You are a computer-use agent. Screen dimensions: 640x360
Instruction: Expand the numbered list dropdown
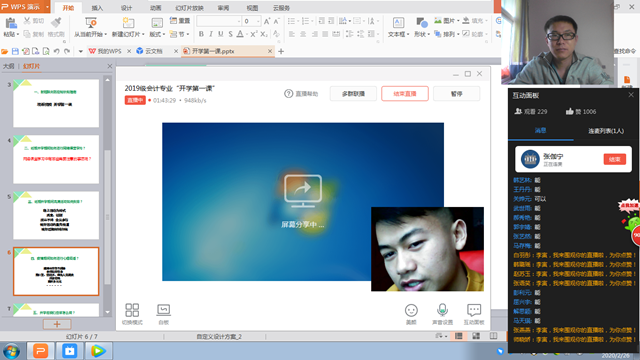[312, 21]
